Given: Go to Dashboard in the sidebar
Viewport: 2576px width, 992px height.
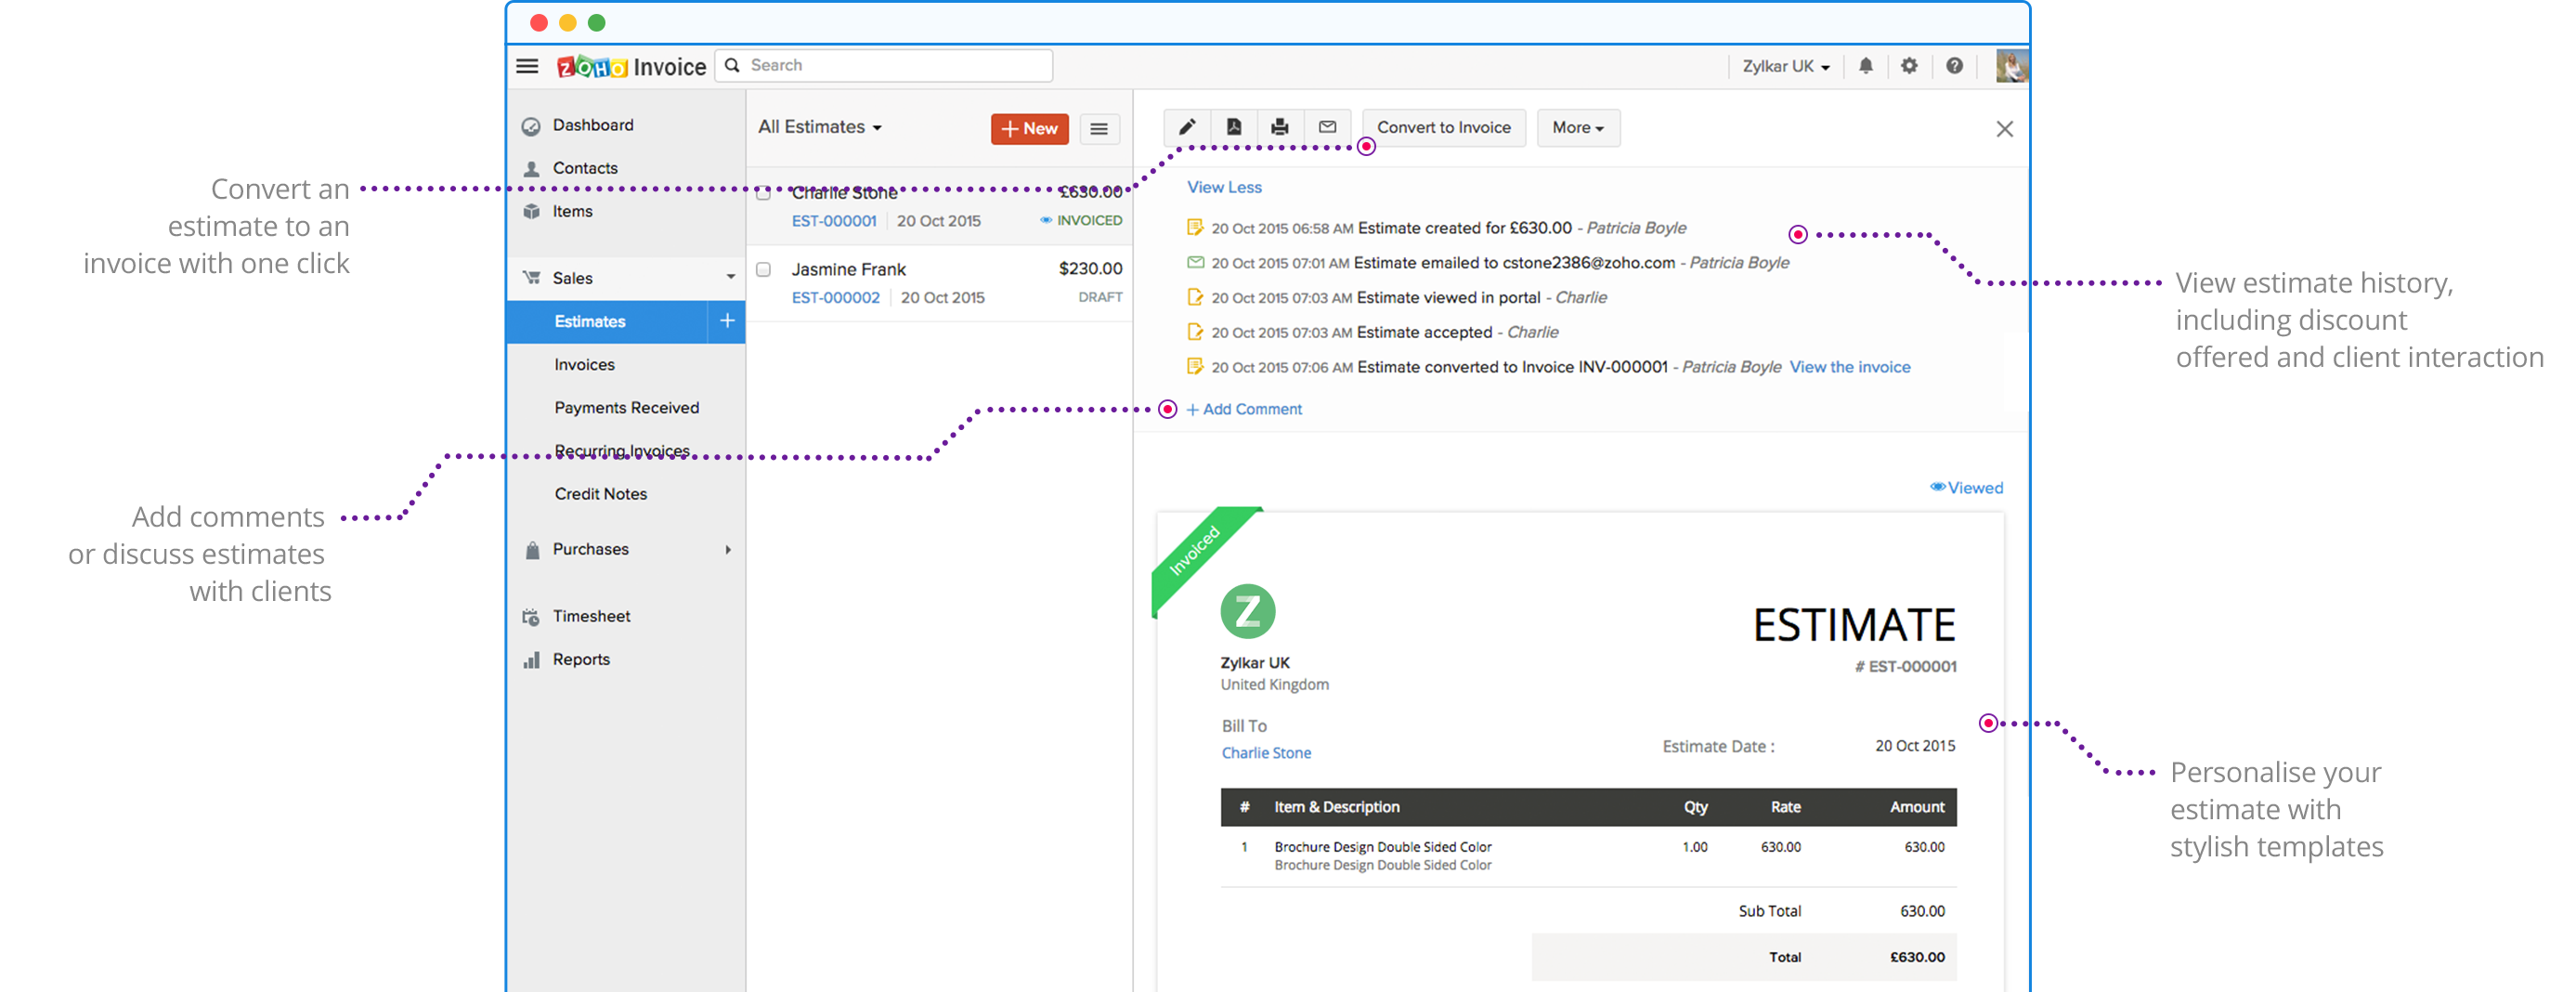Looking at the screenshot, I should coord(593,125).
